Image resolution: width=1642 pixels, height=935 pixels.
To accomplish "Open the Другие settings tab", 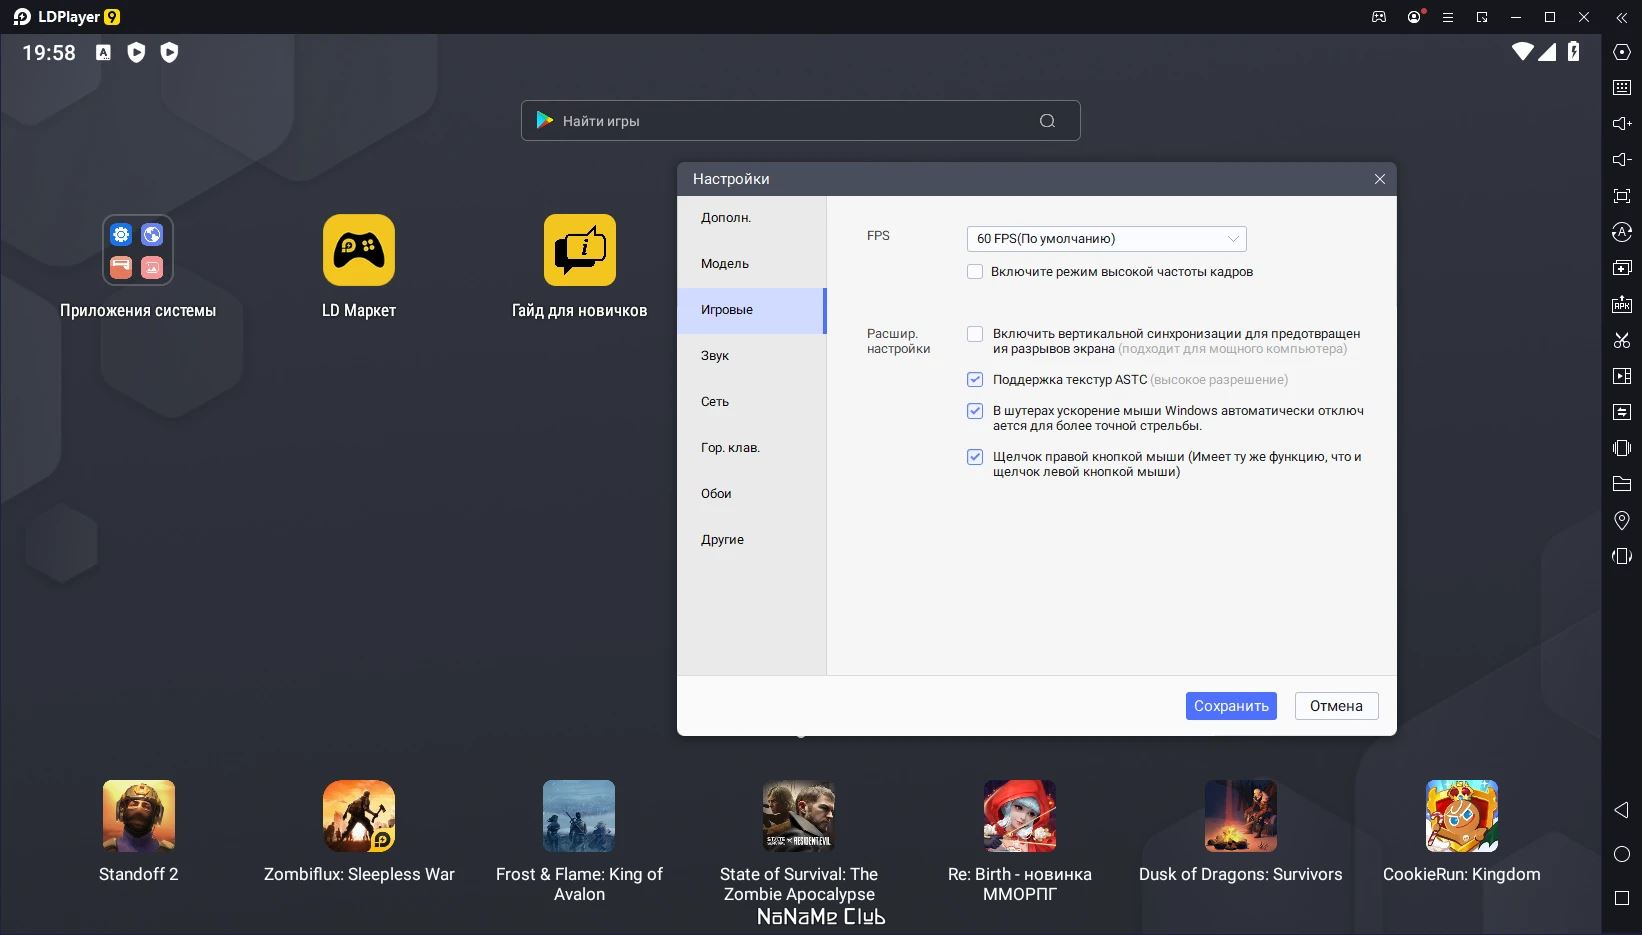I will 752,540.
